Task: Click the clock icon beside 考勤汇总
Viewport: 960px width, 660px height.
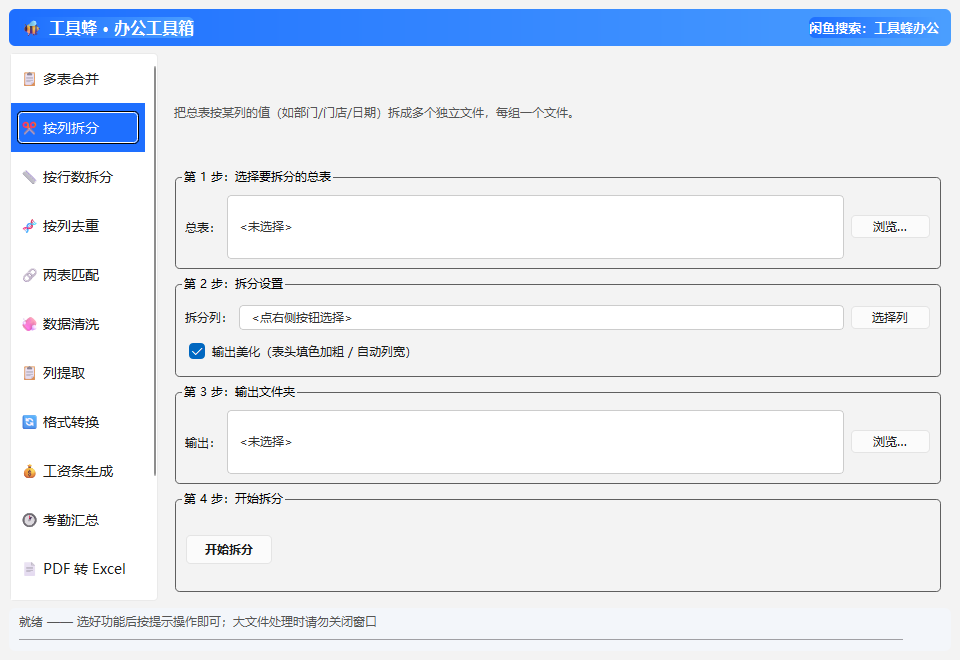Action: point(29,520)
